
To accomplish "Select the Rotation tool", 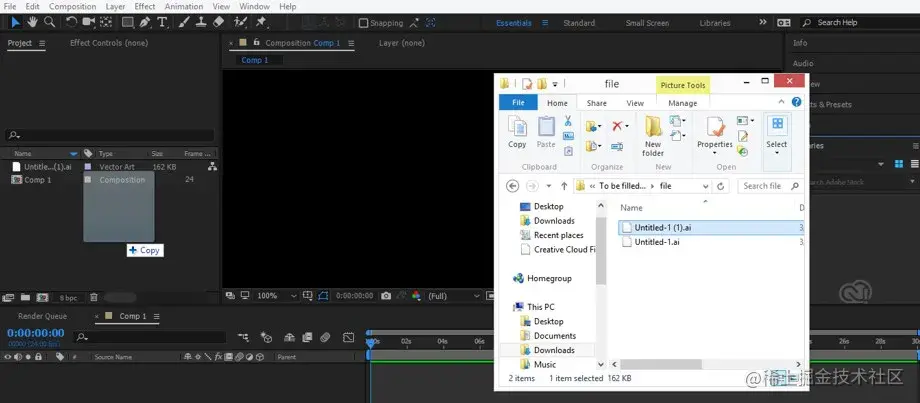I will tap(71, 22).
